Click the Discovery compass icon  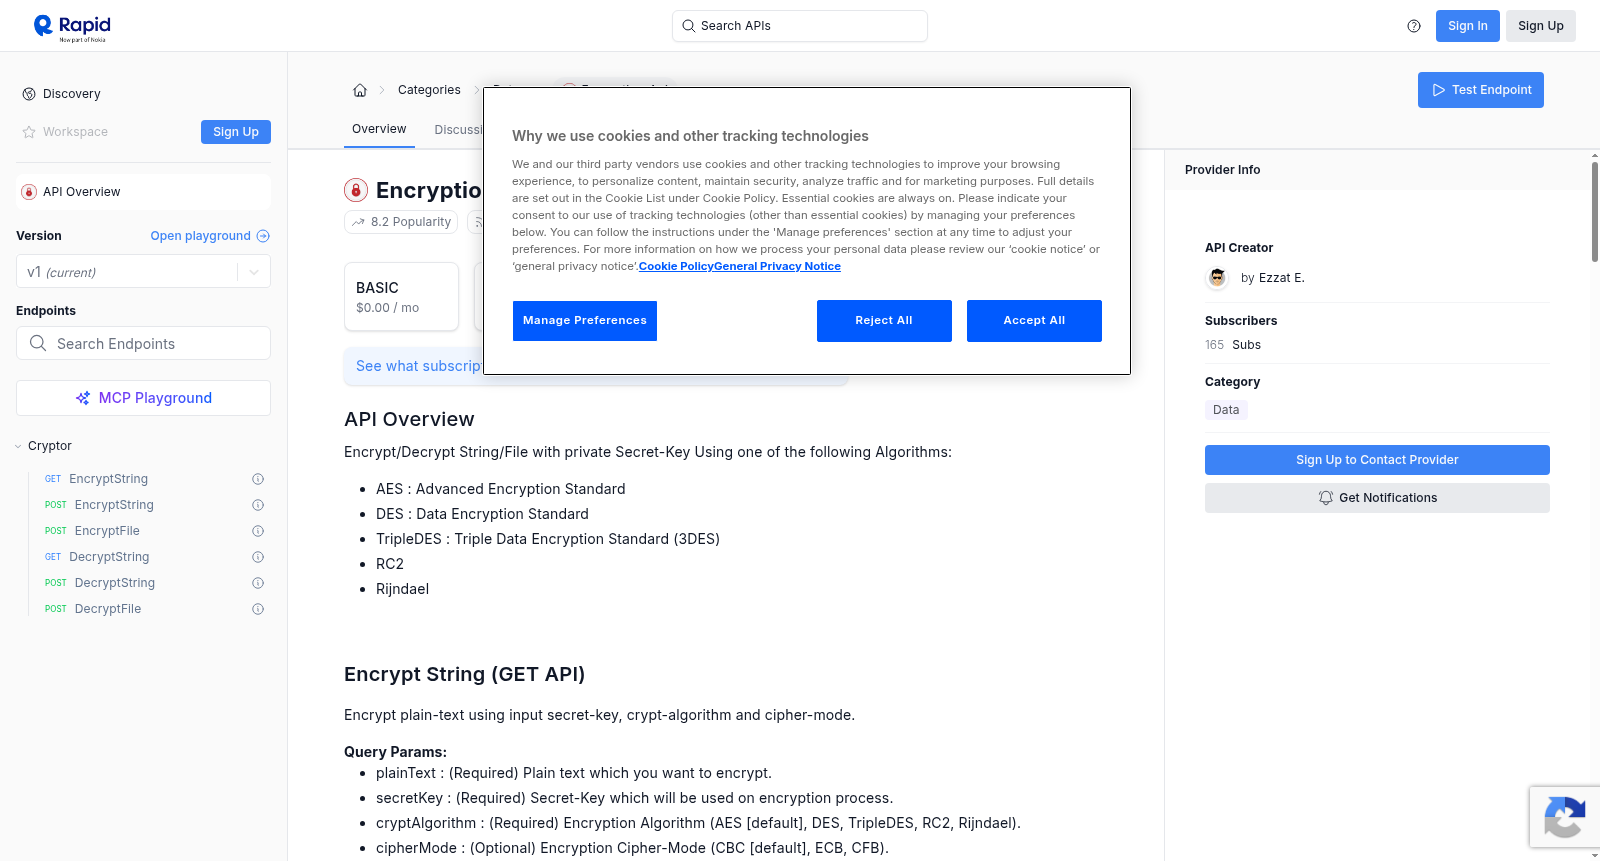29,94
